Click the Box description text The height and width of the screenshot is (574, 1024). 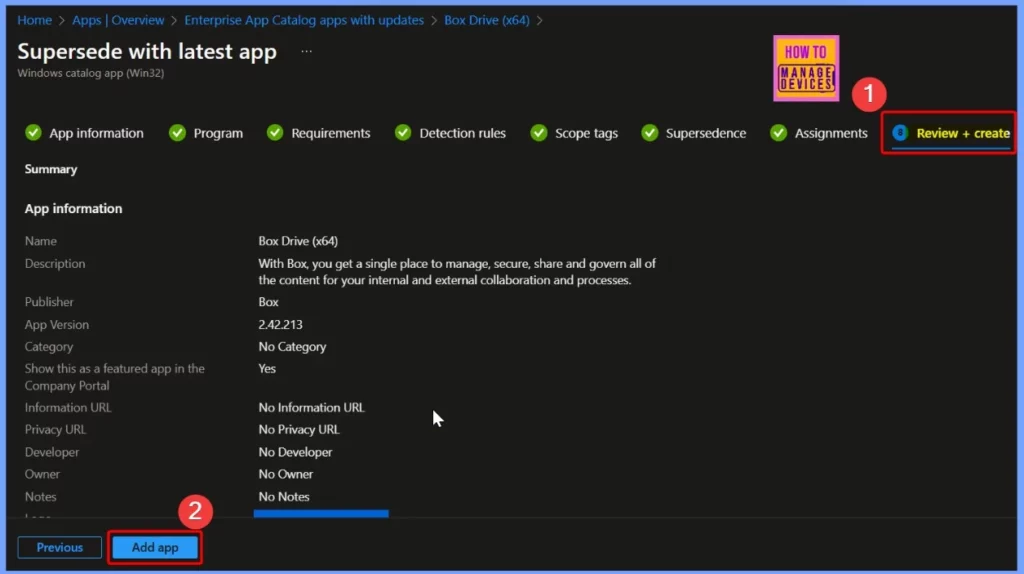(x=457, y=272)
